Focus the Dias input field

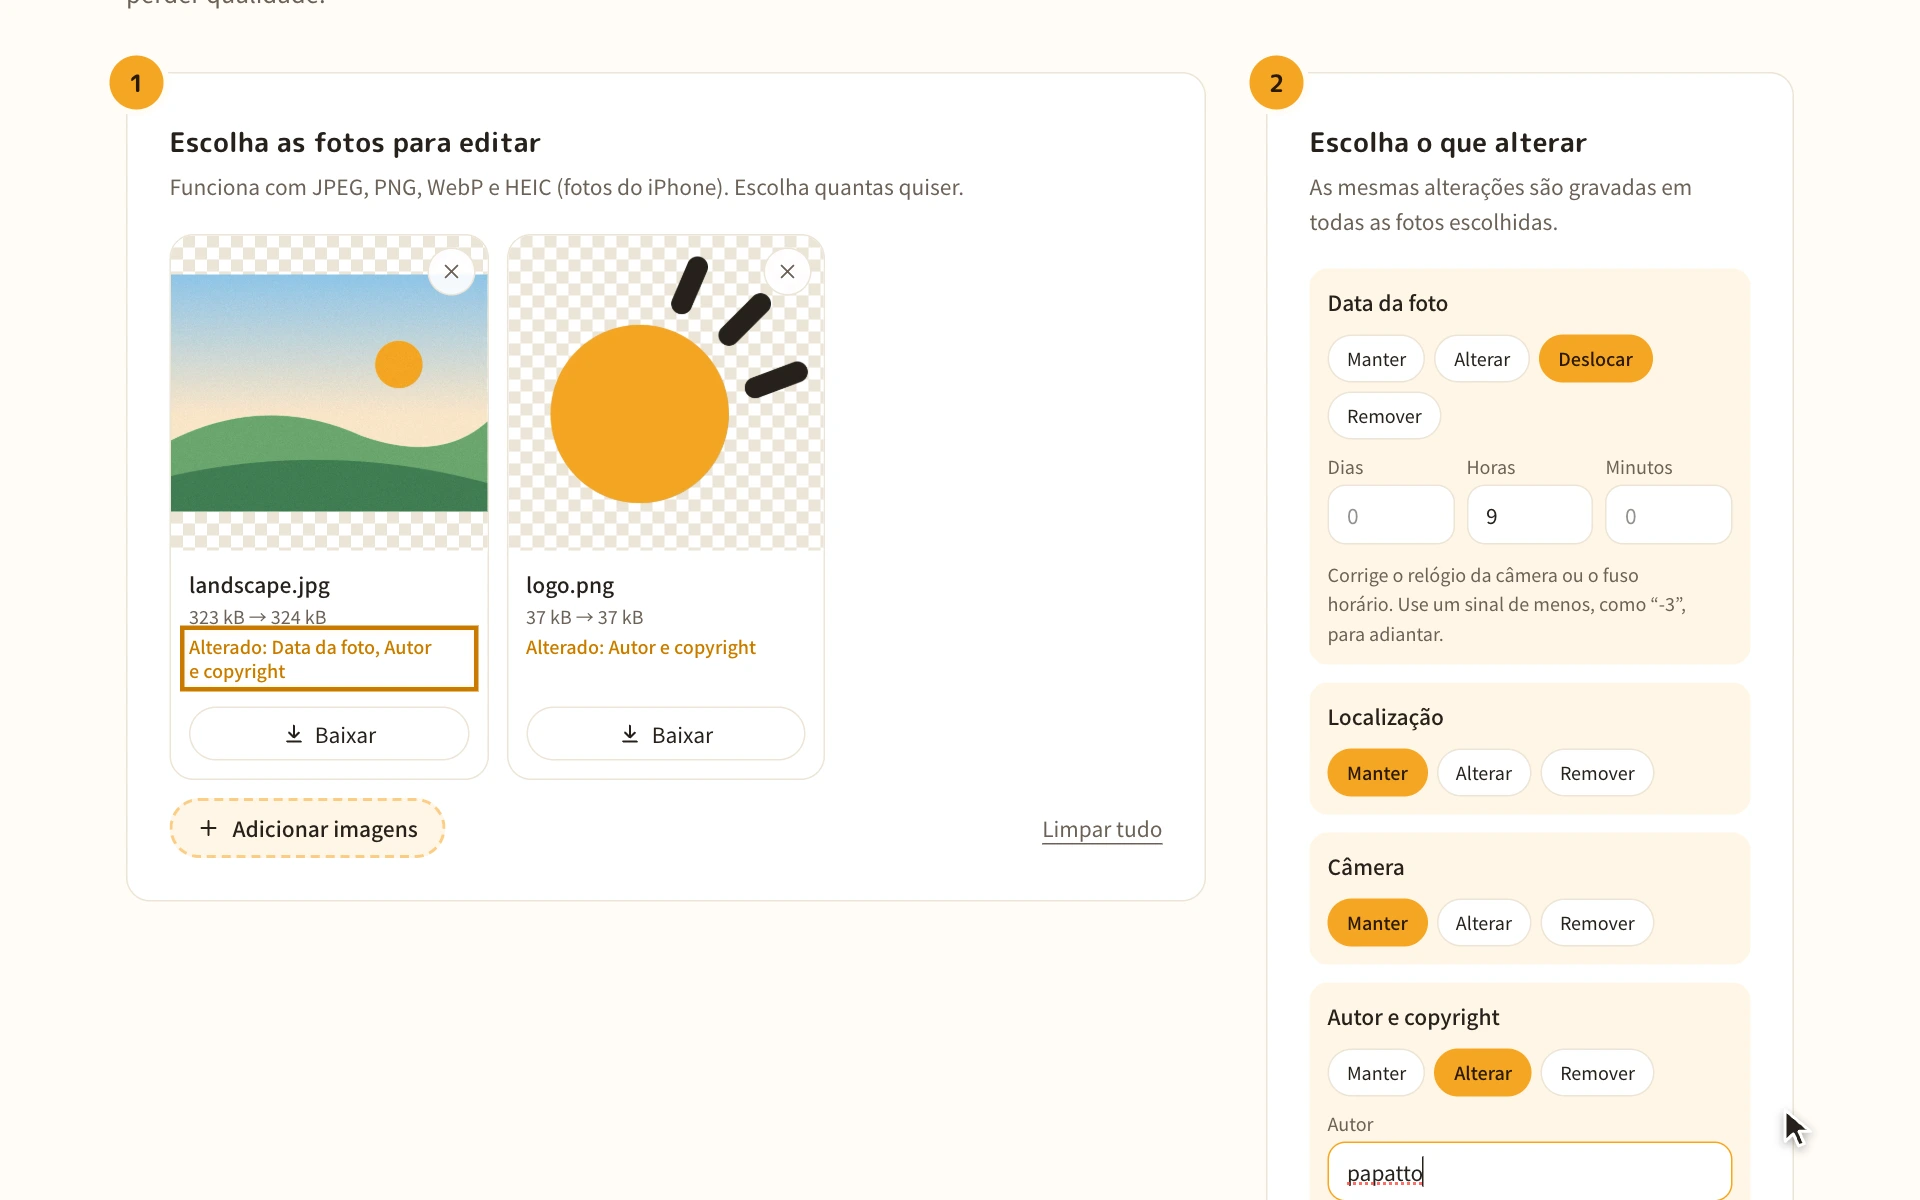point(1390,516)
